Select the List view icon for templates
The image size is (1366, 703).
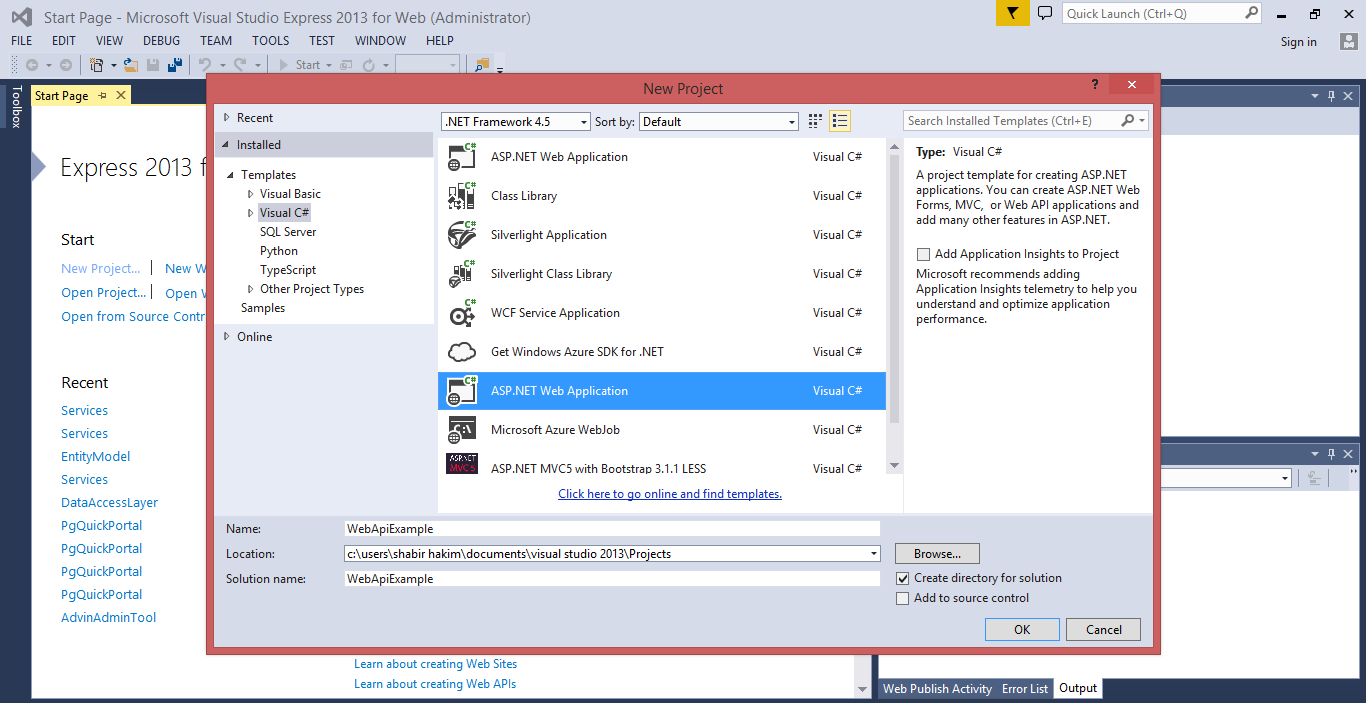839,120
